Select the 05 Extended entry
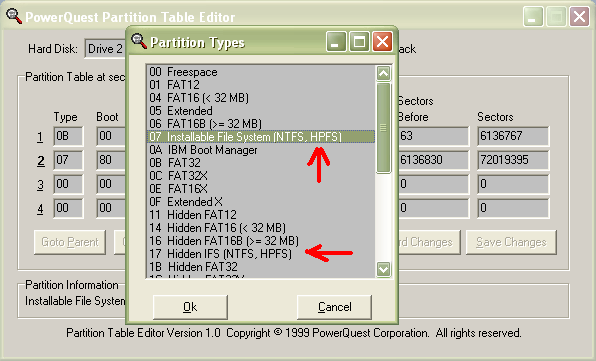This screenshot has width=596, height=361. [x=260, y=111]
